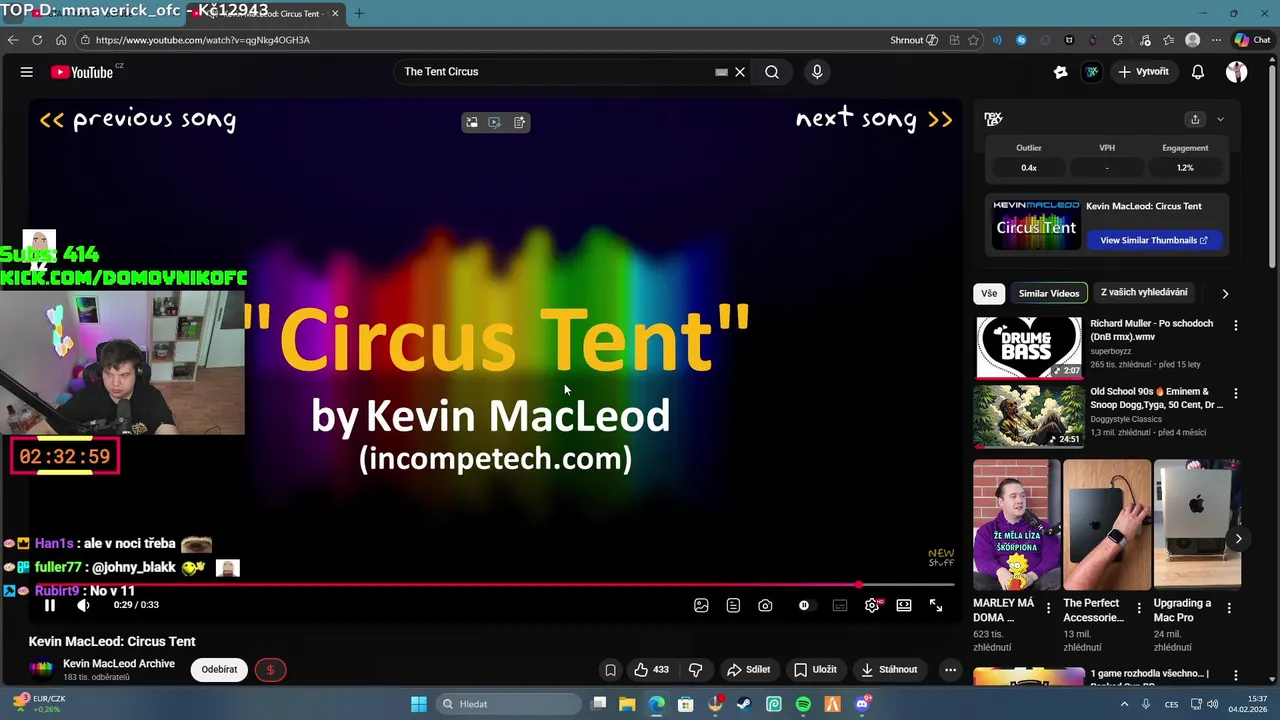Click the browser address bar URL
Viewport: 1280px width, 720px height.
coord(203,40)
